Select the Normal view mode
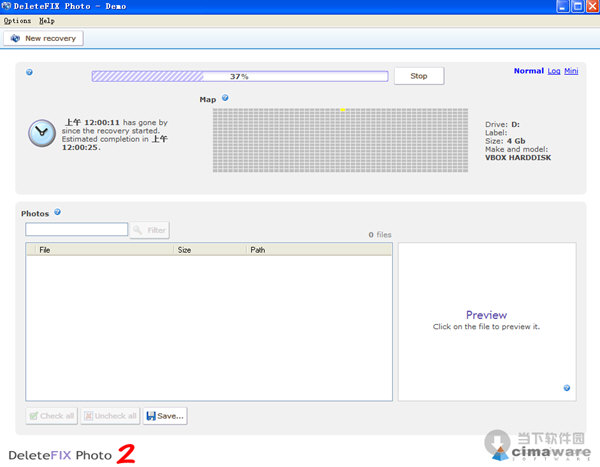The image size is (600, 467). click(x=528, y=71)
